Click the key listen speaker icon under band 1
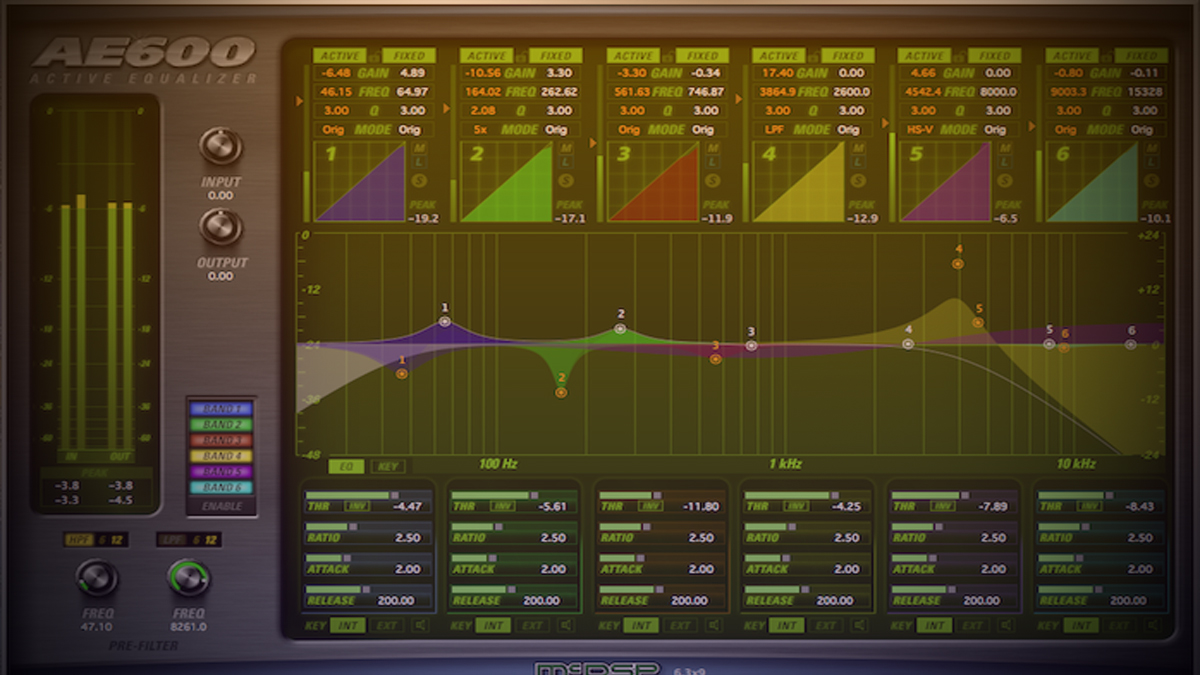Screen dimensions: 1200x675 pyautogui.click(x=421, y=624)
